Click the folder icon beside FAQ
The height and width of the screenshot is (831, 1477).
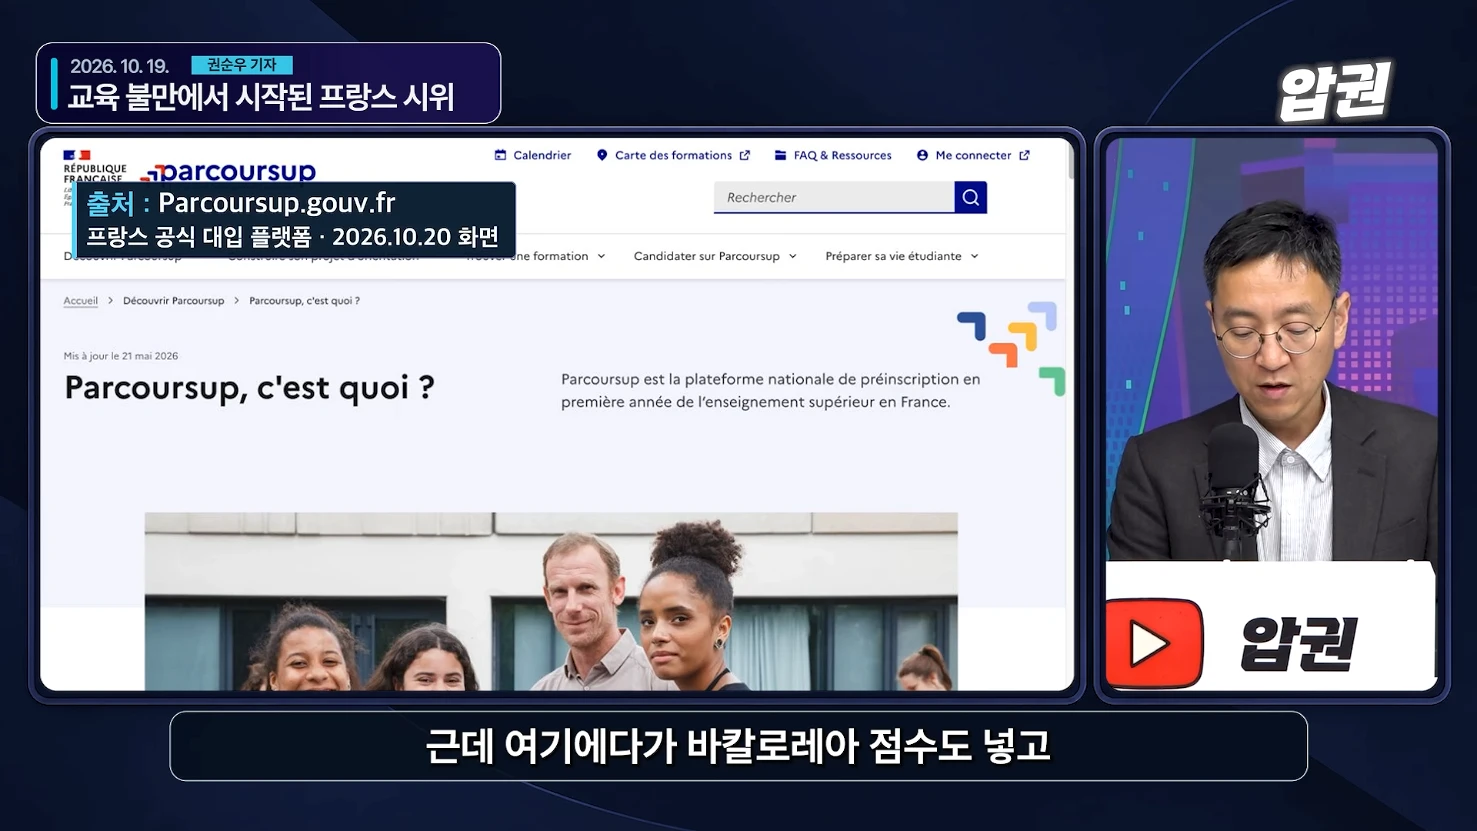point(781,155)
